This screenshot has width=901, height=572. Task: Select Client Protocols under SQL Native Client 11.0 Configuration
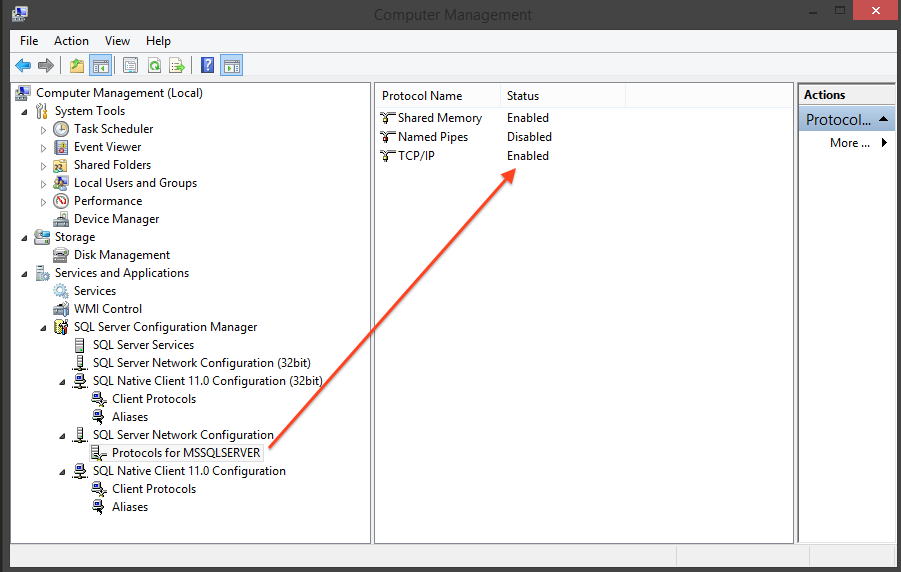pos(154,489)
